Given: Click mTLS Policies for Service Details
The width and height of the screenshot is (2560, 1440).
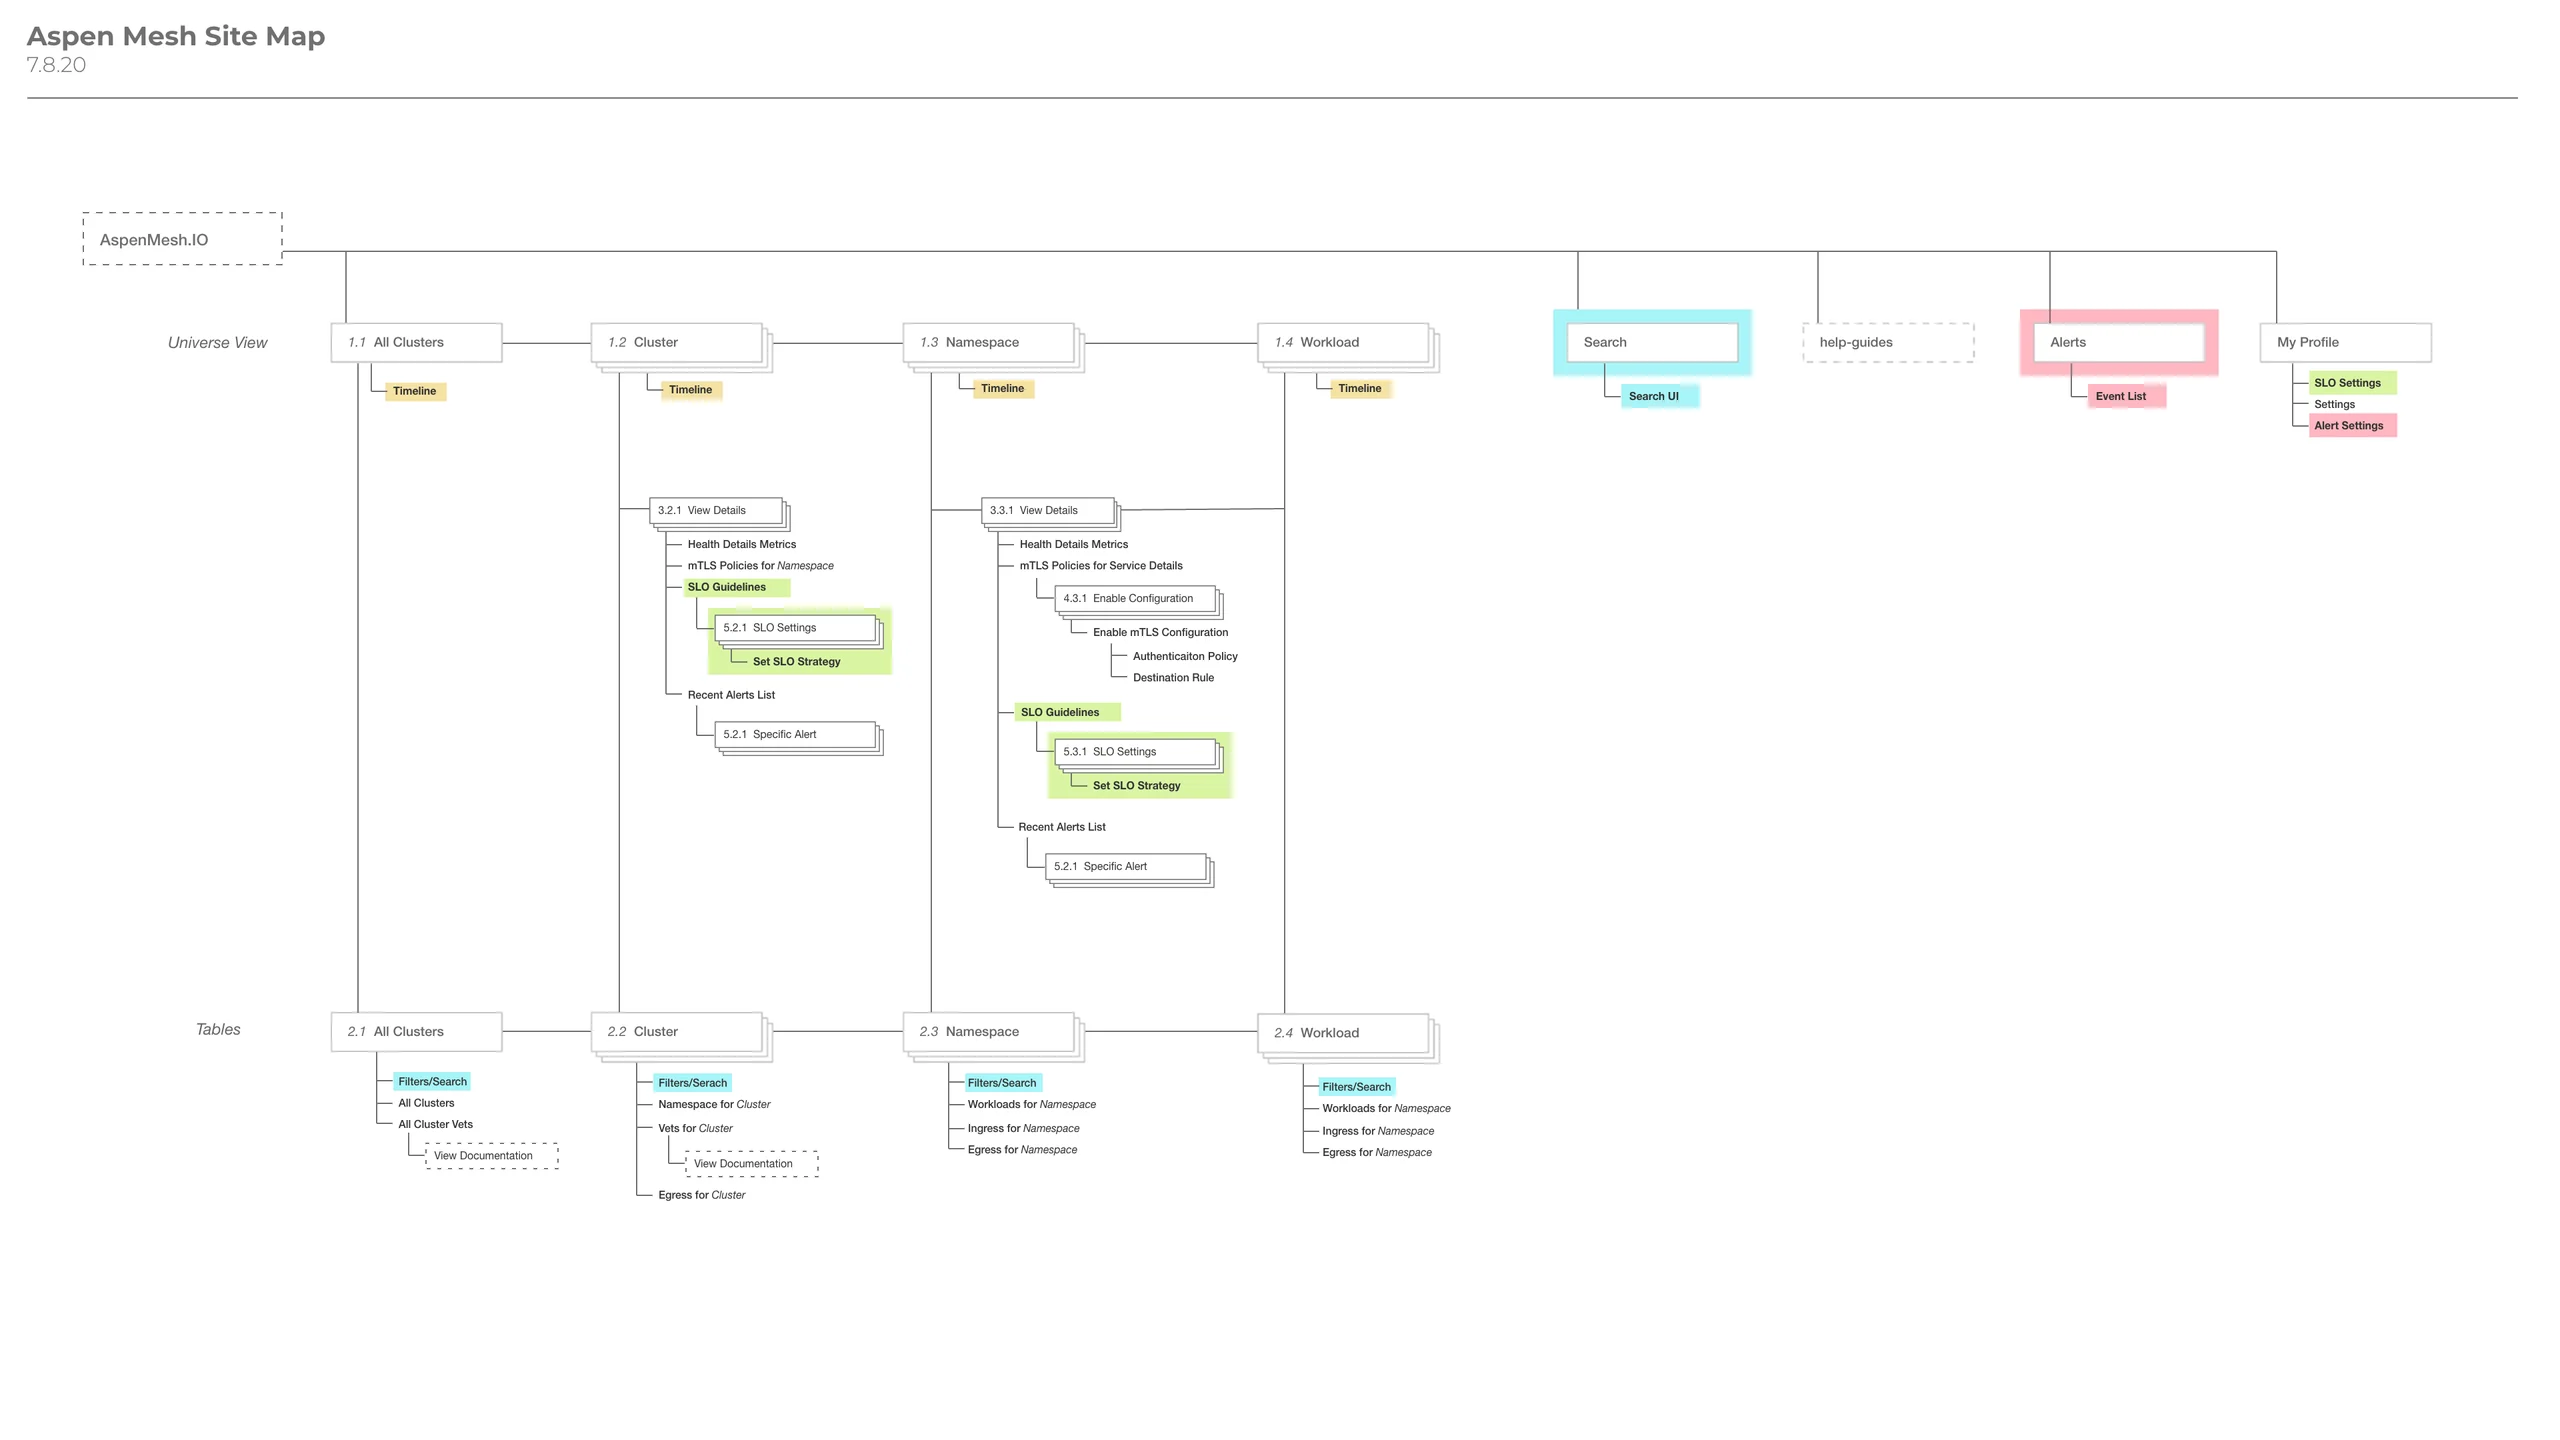Looking at the screenshot, I should pos(1101,566).
